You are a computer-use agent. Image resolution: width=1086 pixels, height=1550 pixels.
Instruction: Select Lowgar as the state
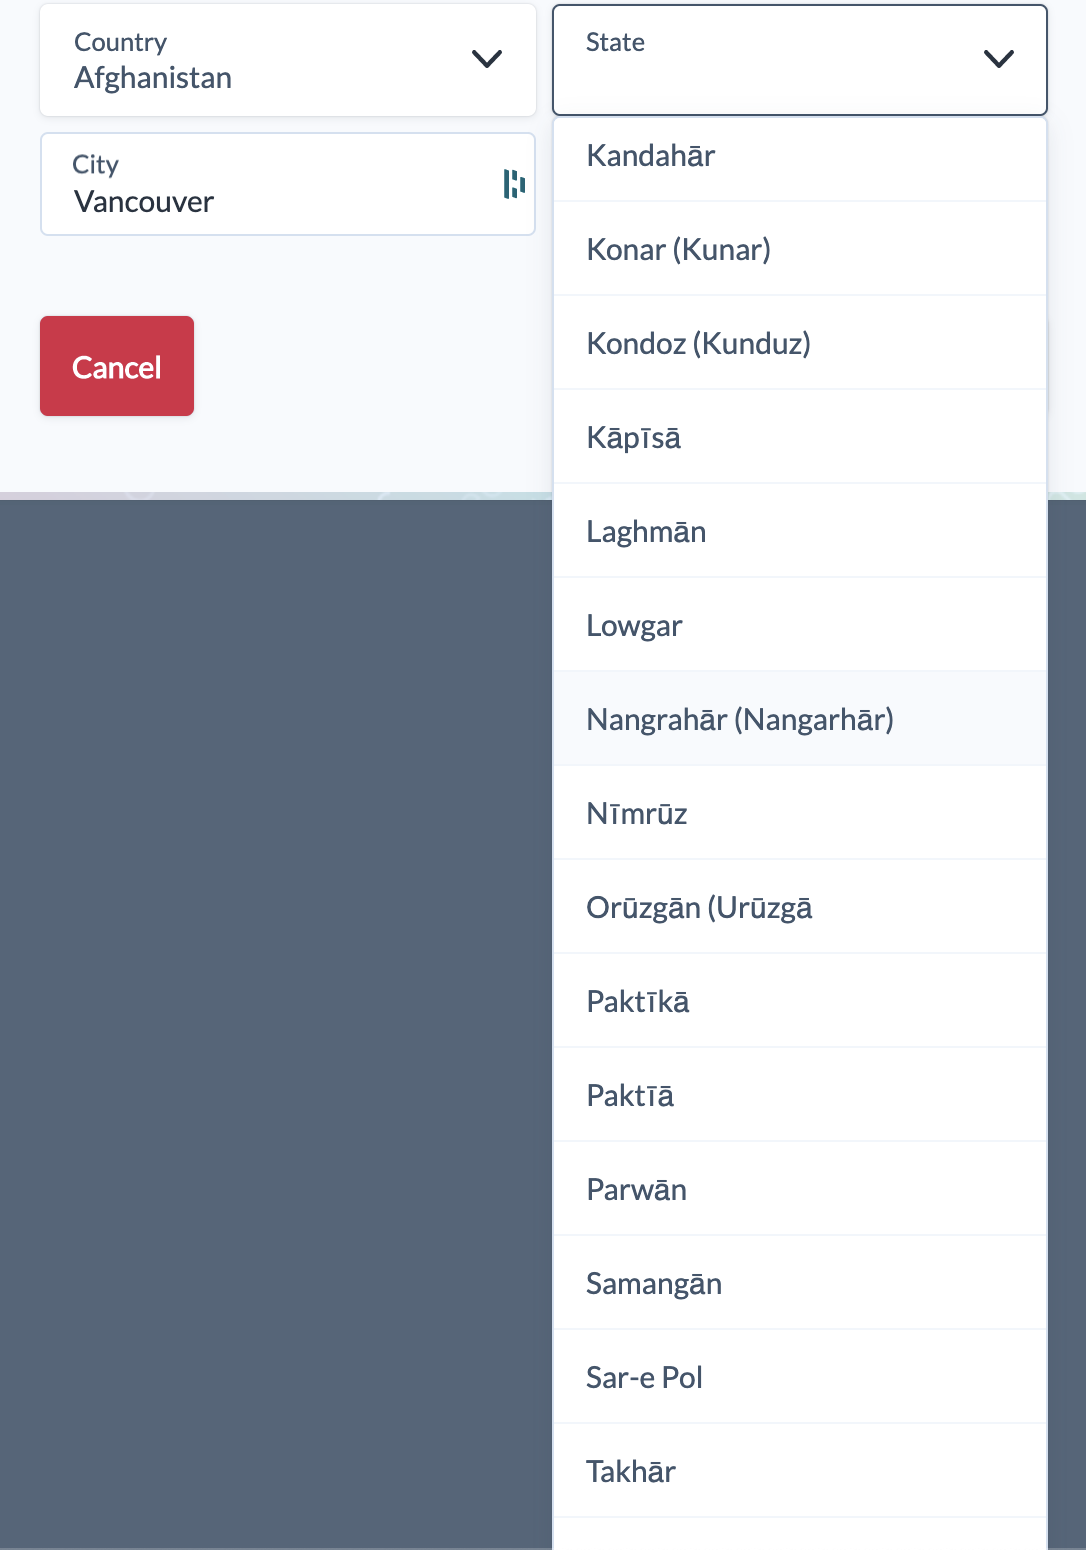pos(634,624)
